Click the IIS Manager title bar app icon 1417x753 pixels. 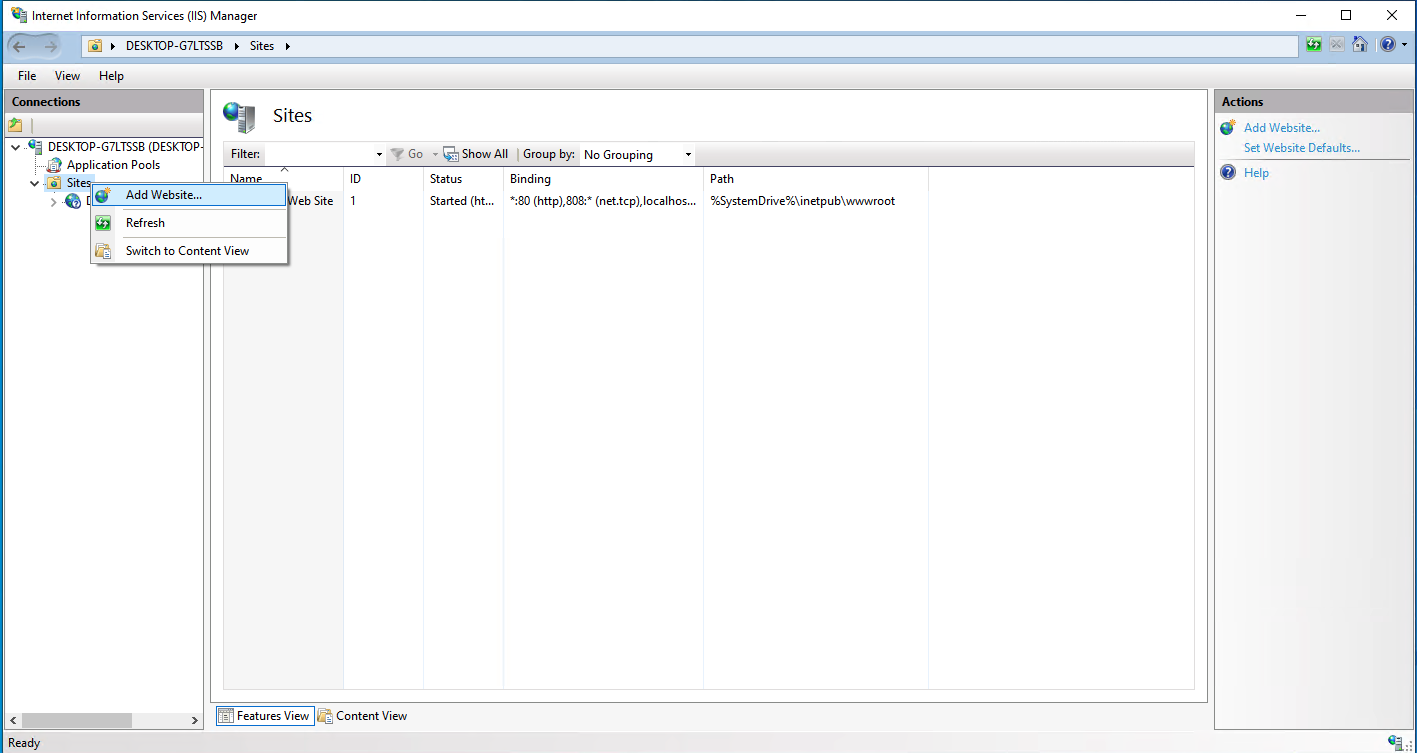[x=19, y=15]
